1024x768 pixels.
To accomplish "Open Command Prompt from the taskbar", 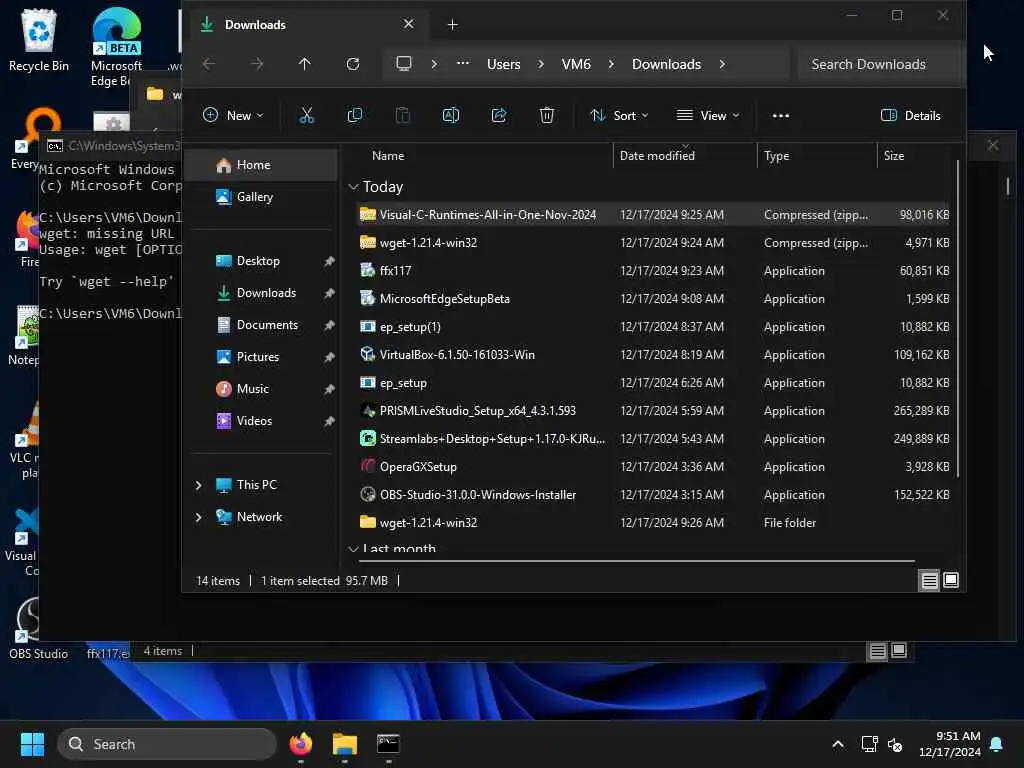I will [x=388, y=744].
